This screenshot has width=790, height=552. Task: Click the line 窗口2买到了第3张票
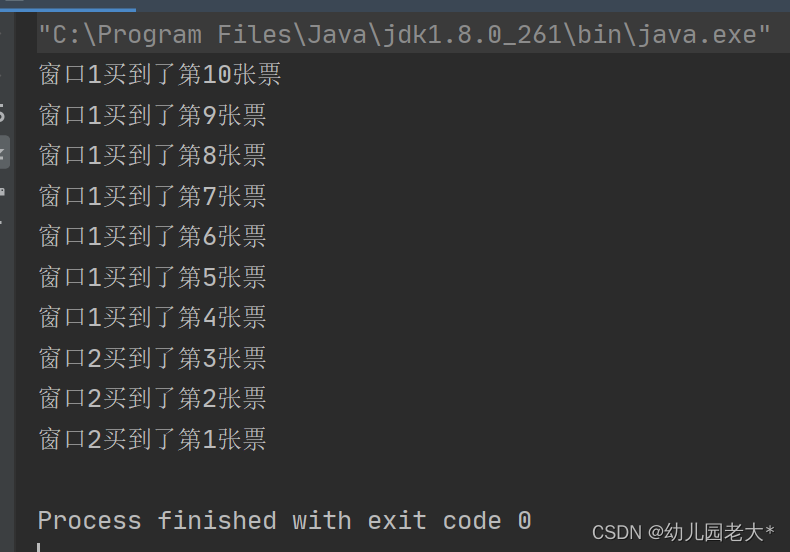[x=152, y=358]
